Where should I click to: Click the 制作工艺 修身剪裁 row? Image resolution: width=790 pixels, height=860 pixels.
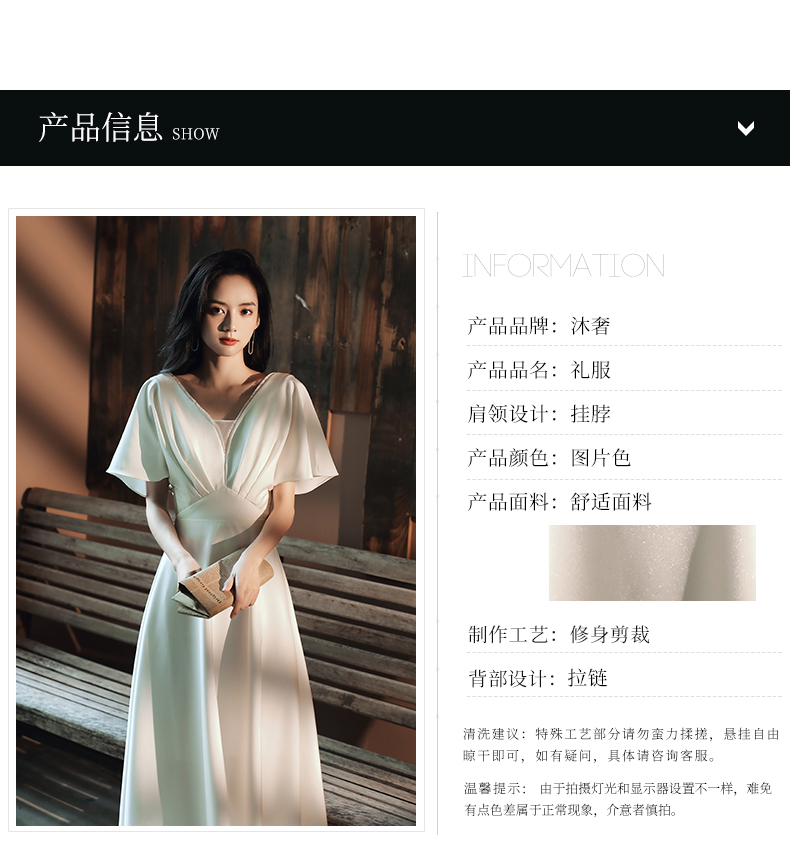pyautogui.click(x=624, y=635)
